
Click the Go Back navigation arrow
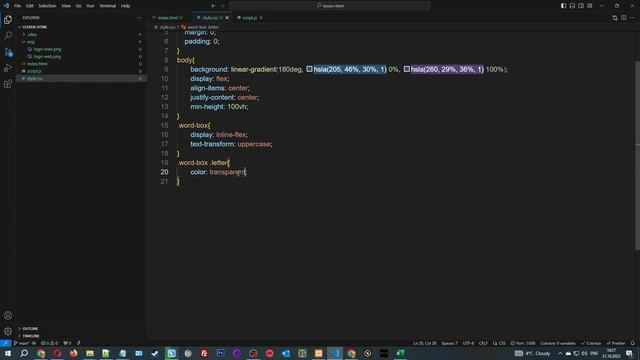click(213, 6)
